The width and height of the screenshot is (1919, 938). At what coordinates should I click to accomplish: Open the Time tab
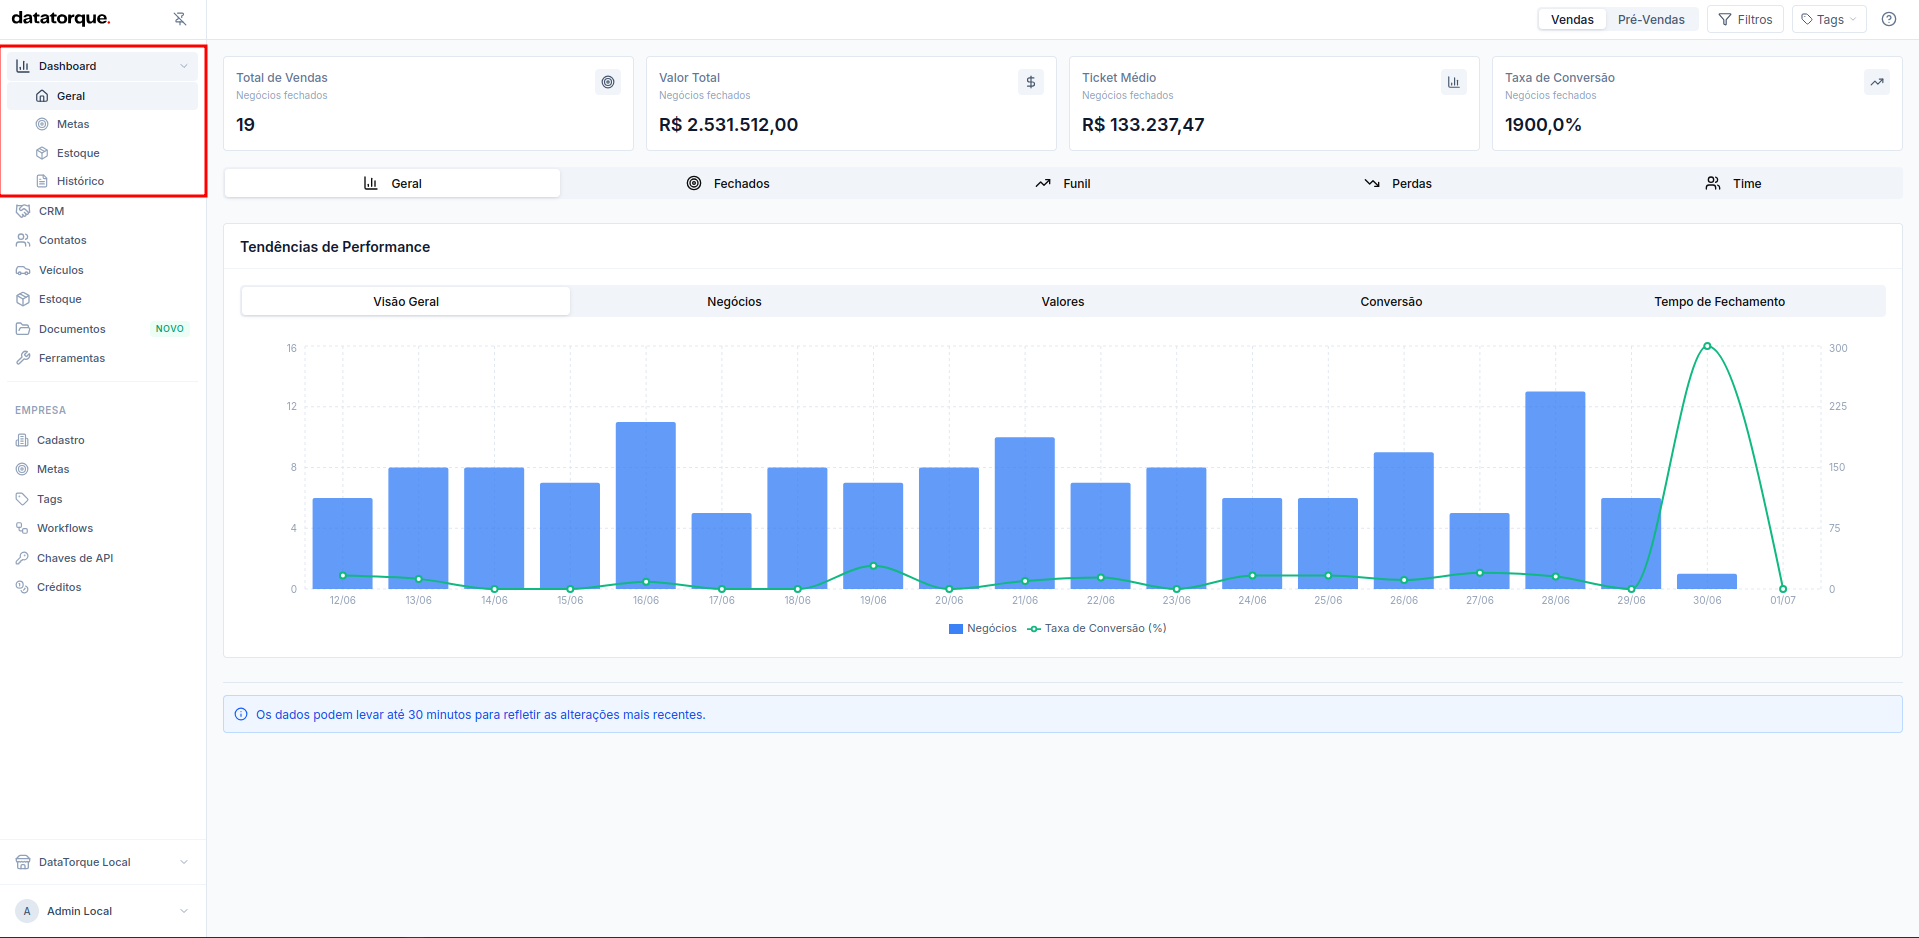pyautogui.click(x=1733, y=183)
